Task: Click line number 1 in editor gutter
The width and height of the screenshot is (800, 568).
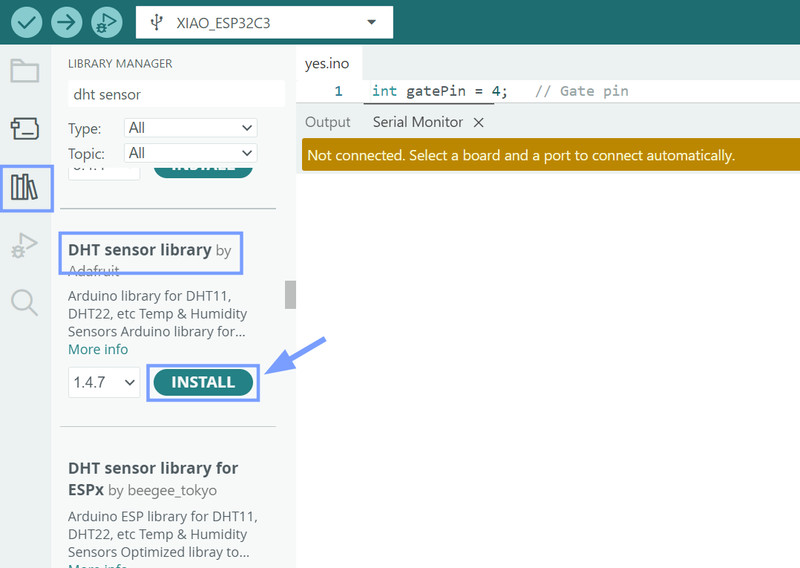Action: click(338, 91)
